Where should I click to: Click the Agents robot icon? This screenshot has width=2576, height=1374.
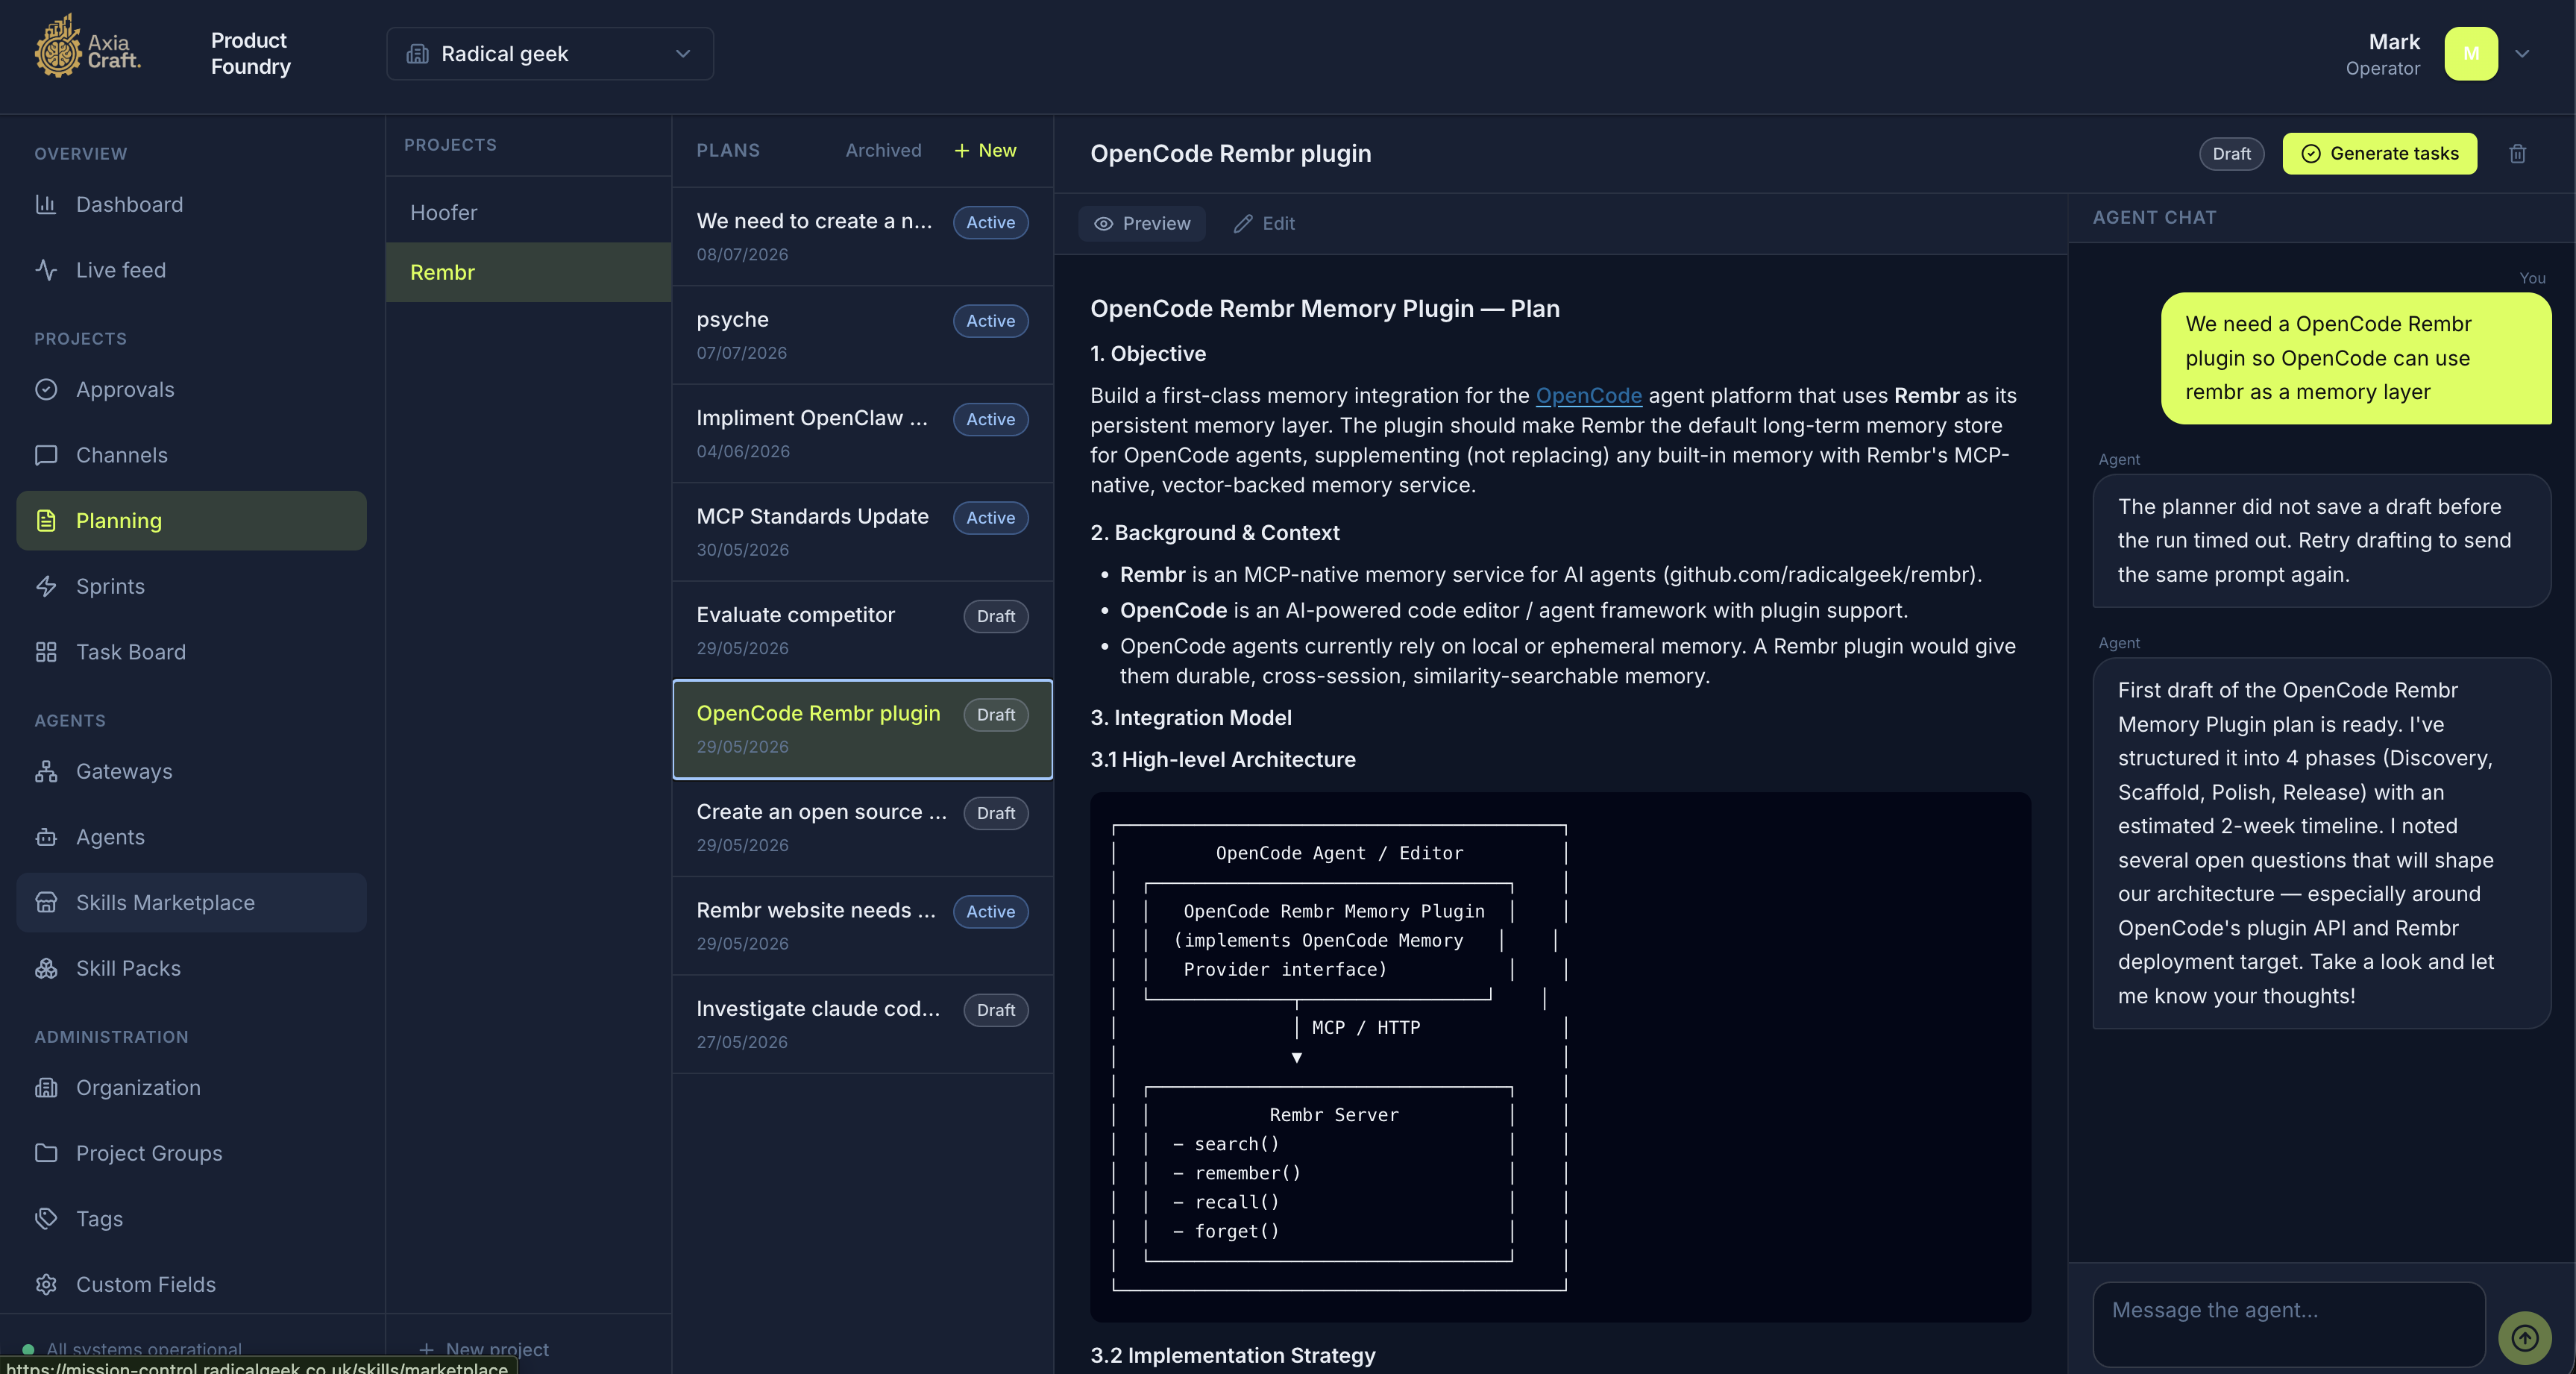[x=46, y=837]
